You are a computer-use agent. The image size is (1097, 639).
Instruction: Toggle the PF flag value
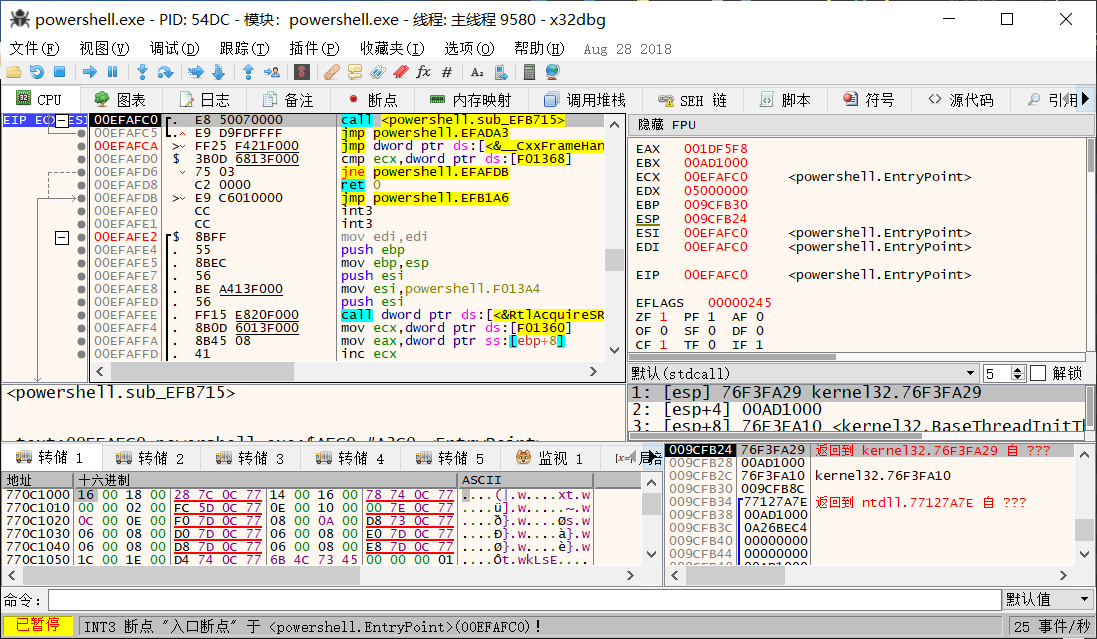(712, 317)
